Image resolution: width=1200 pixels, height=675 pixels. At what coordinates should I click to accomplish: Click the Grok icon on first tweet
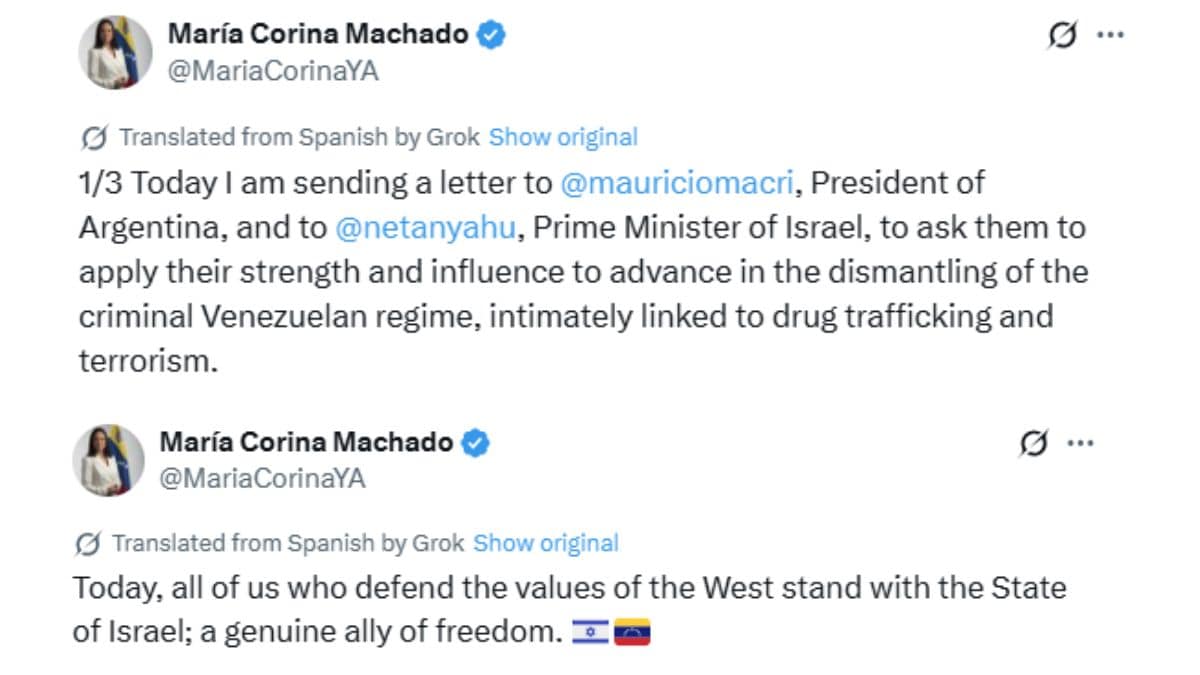coord(1062,35)
